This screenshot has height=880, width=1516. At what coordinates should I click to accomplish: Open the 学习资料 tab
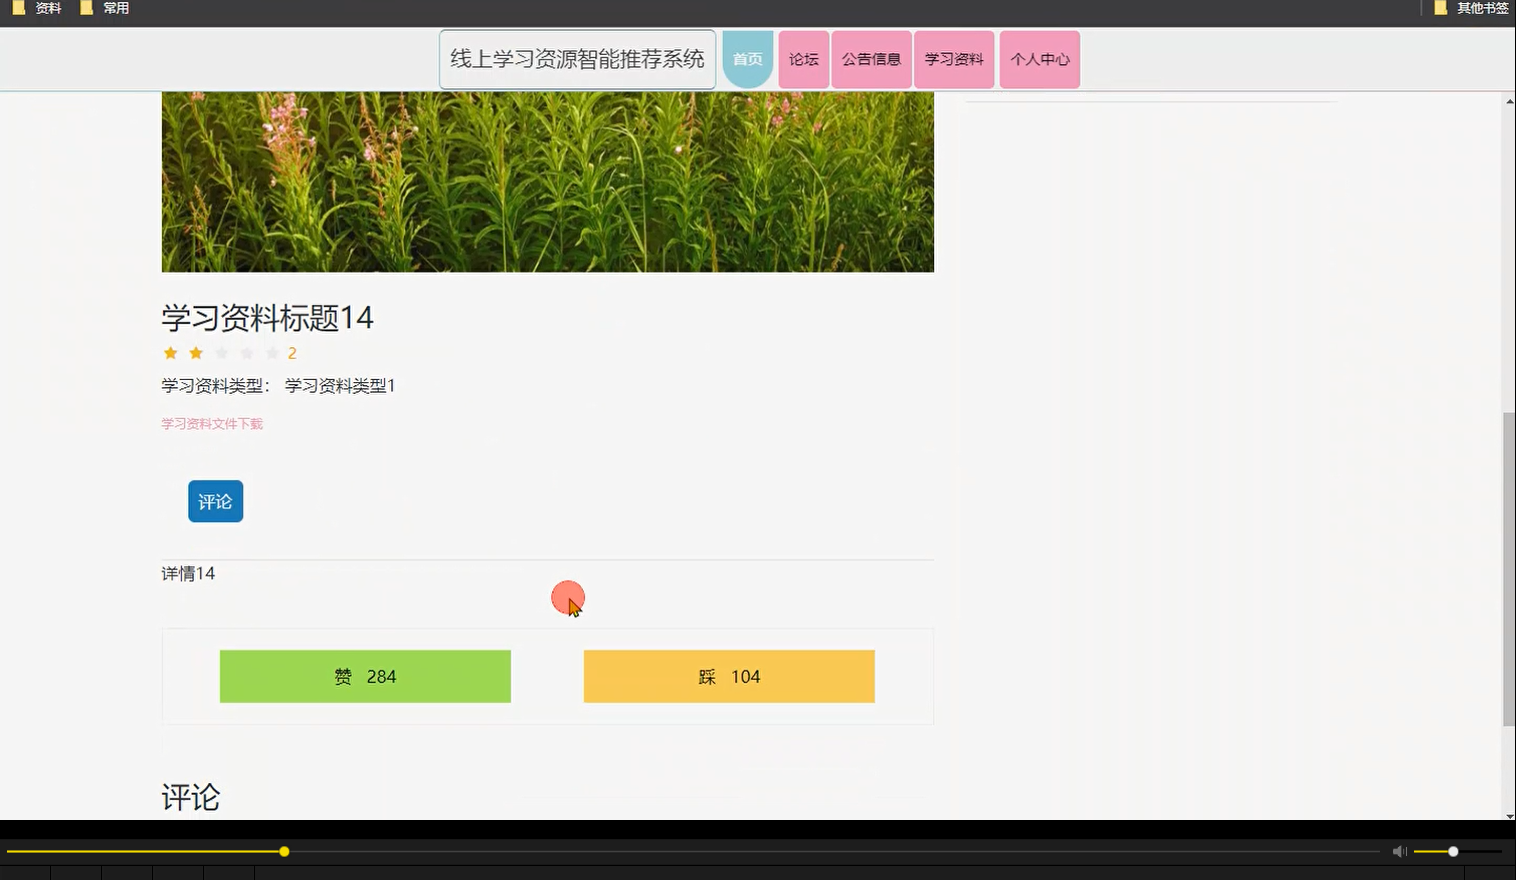pyautogui.click(x=954, y=59)
